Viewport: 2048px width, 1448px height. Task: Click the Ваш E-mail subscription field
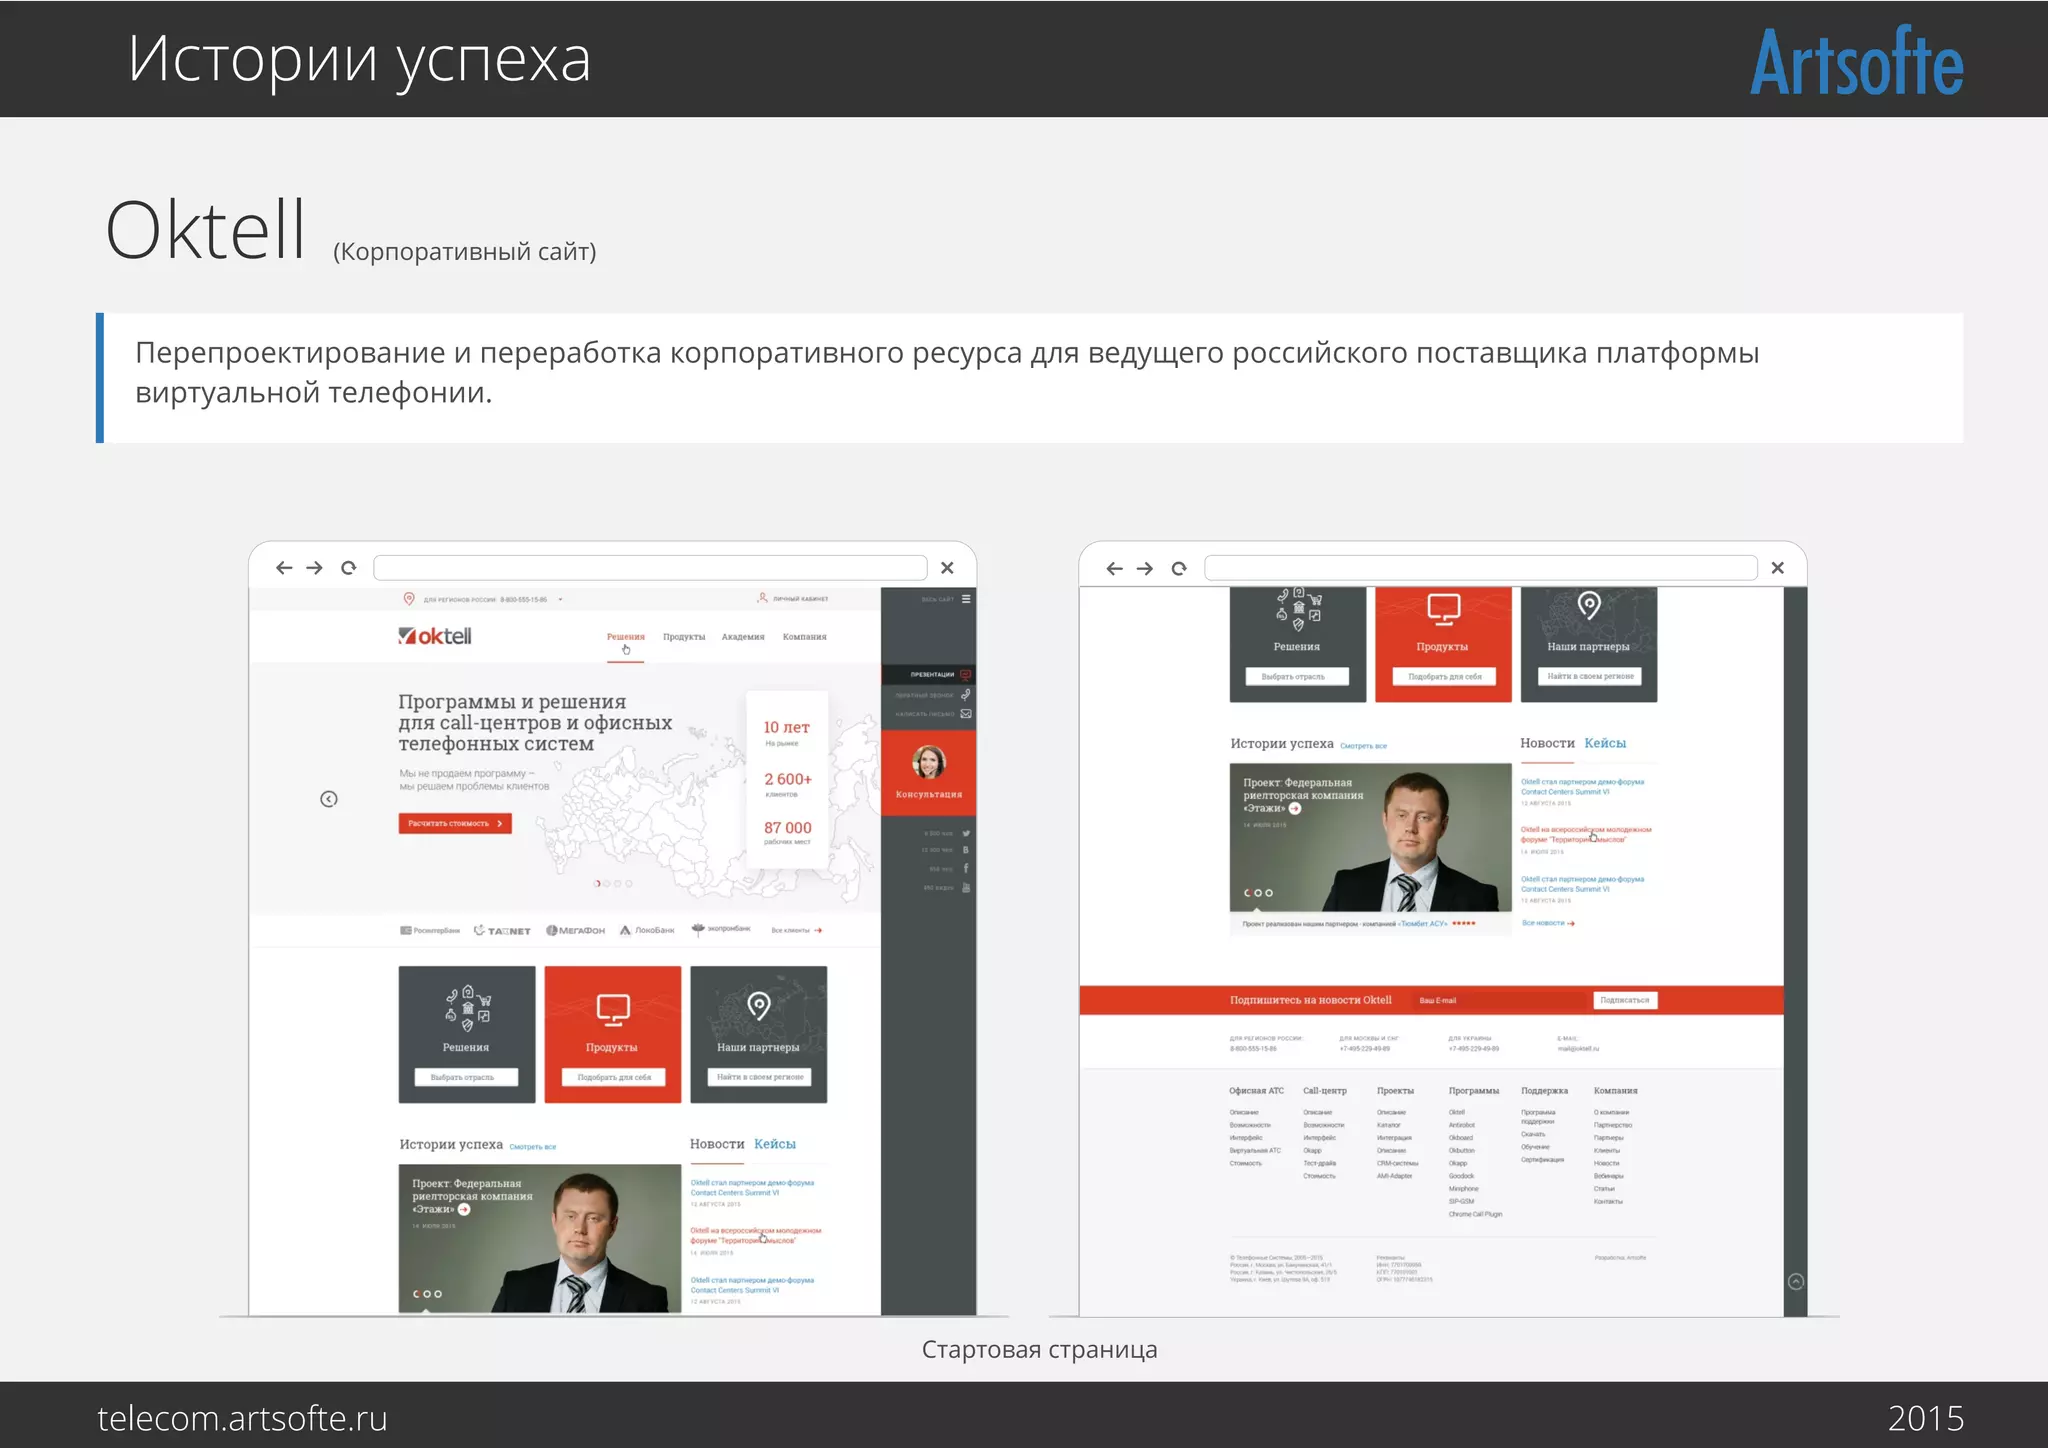pyautogui.click(x=1500, y=1000)
